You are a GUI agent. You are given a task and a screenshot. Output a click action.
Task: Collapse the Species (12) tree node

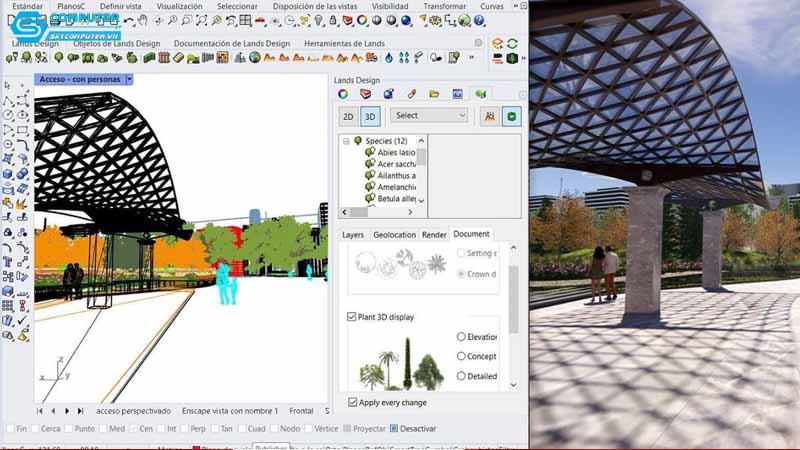[346, 141]
